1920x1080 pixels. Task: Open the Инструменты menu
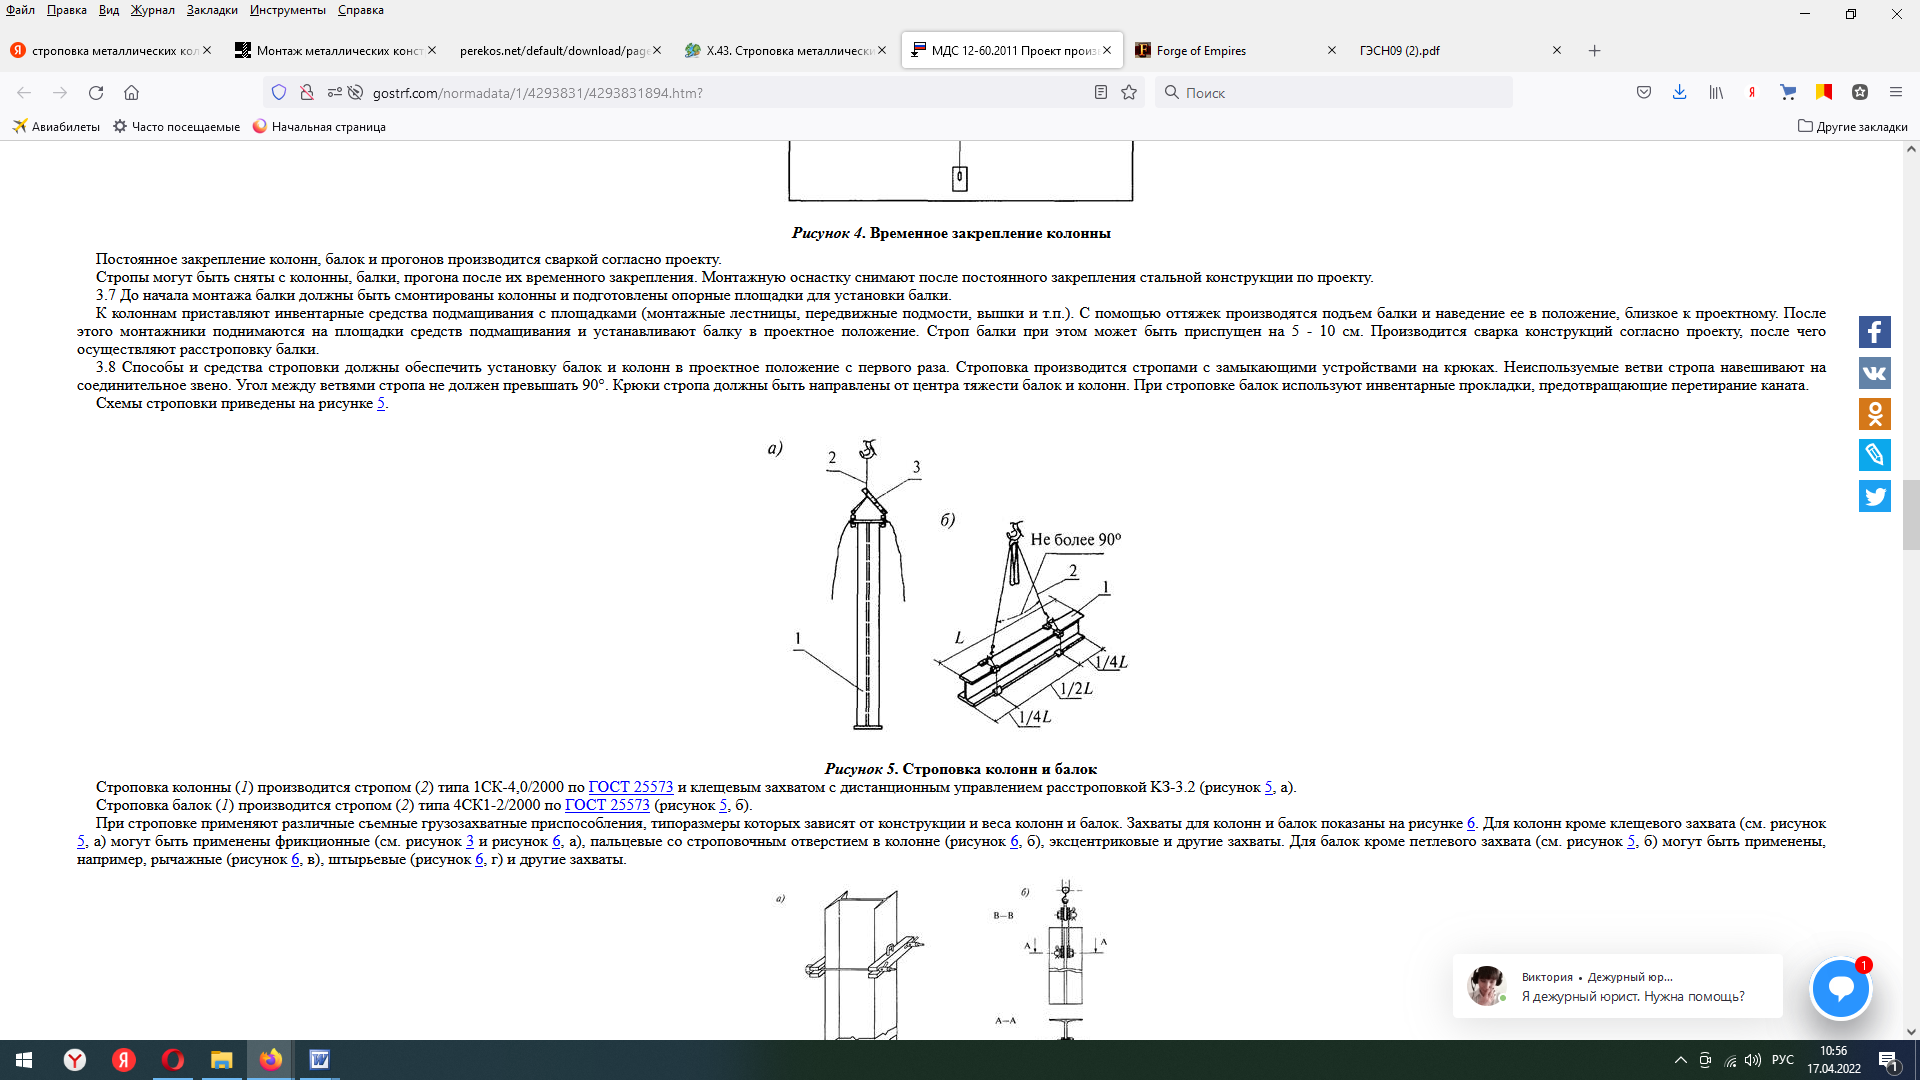(x=288, y=10)
